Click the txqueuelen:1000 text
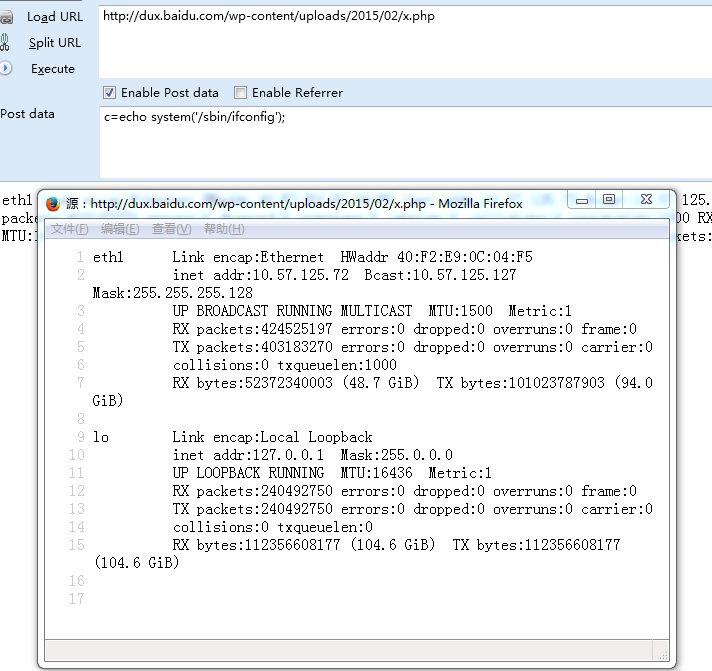This screenshot has width=712, height=671. coord(337,365)
